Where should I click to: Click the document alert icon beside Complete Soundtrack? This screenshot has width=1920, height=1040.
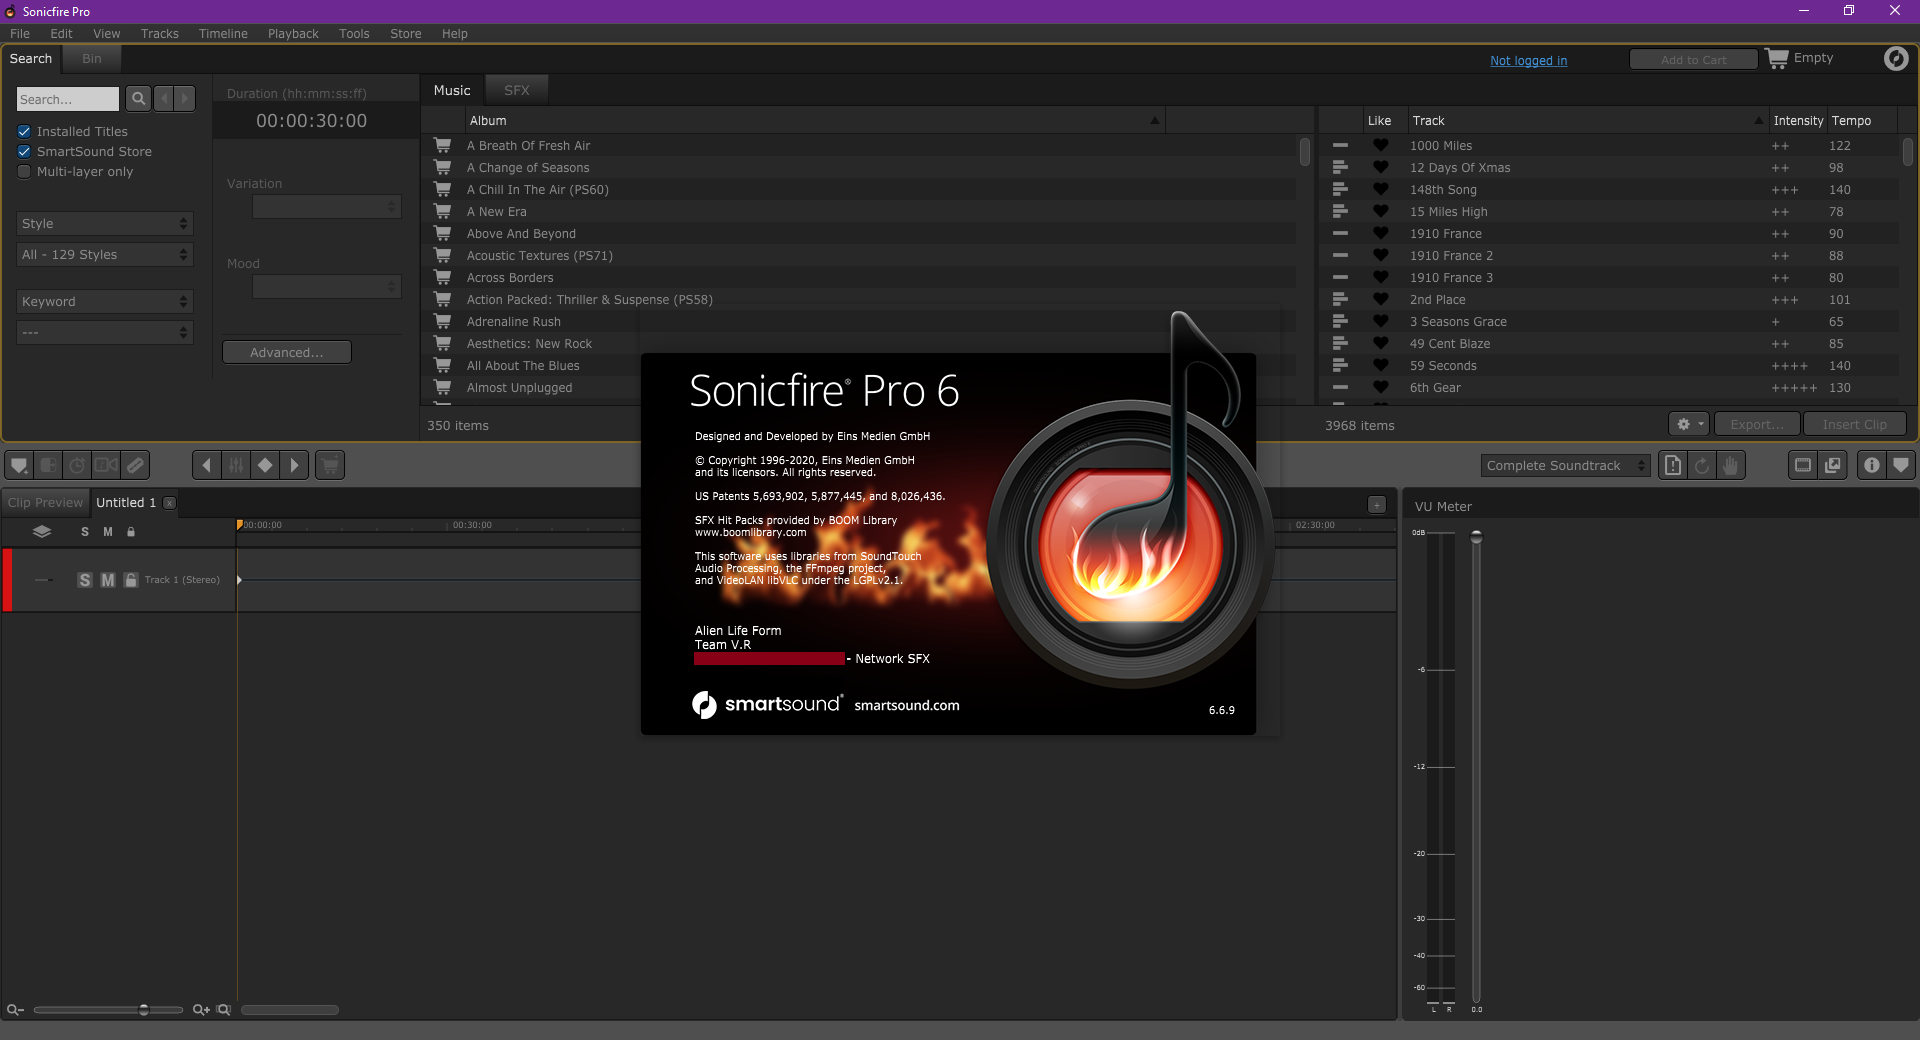pyautogui.click(x=1673, y=465)
